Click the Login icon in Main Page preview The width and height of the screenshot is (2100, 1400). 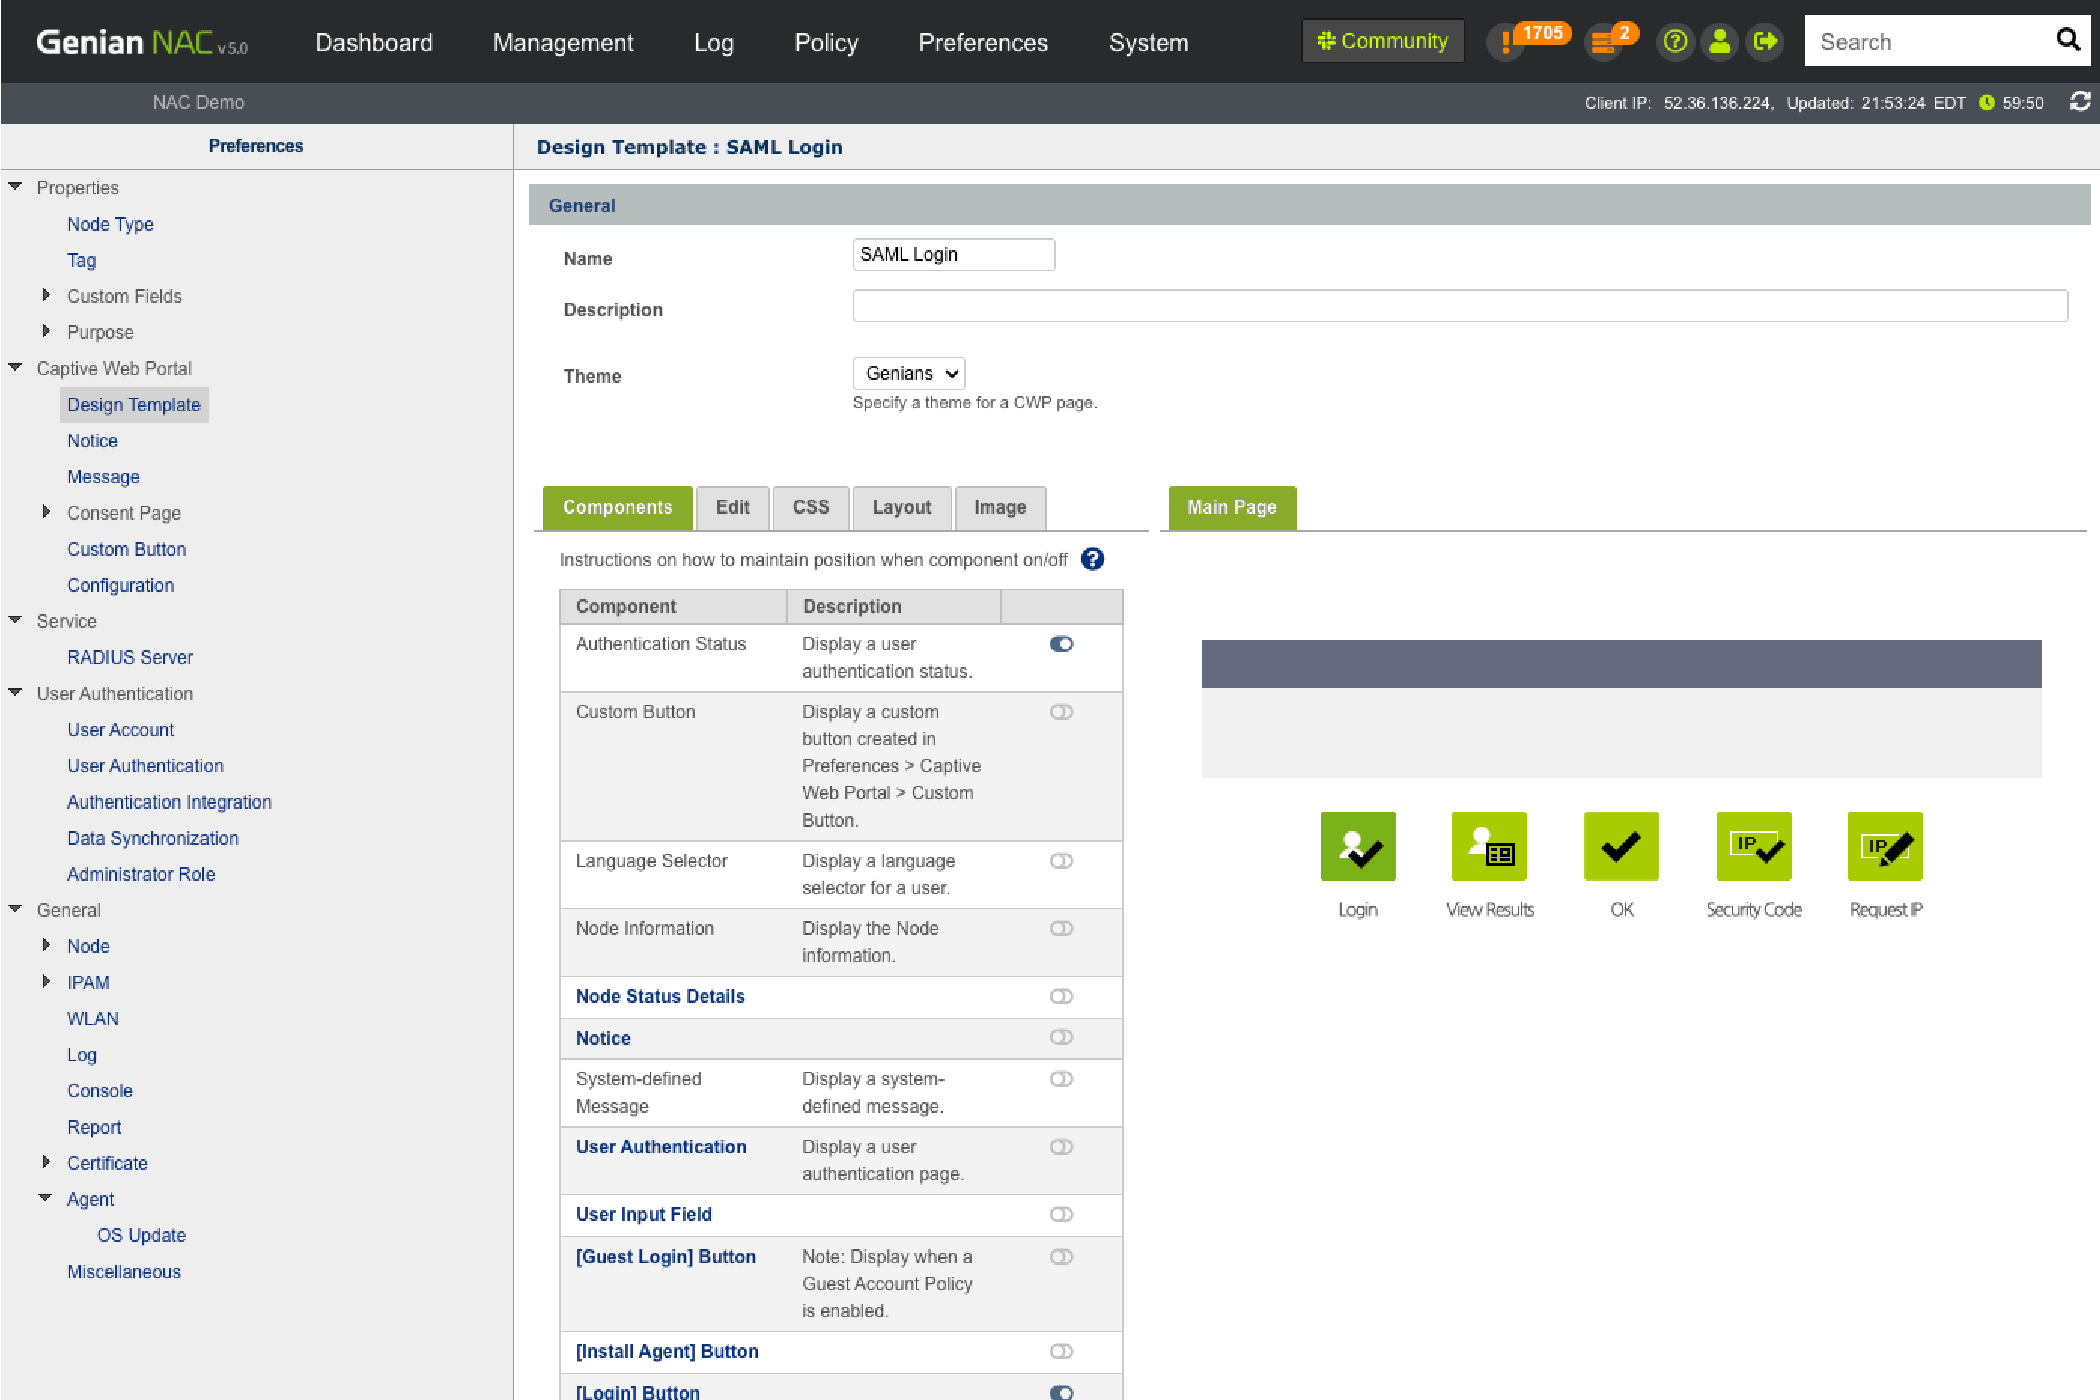1357,847
